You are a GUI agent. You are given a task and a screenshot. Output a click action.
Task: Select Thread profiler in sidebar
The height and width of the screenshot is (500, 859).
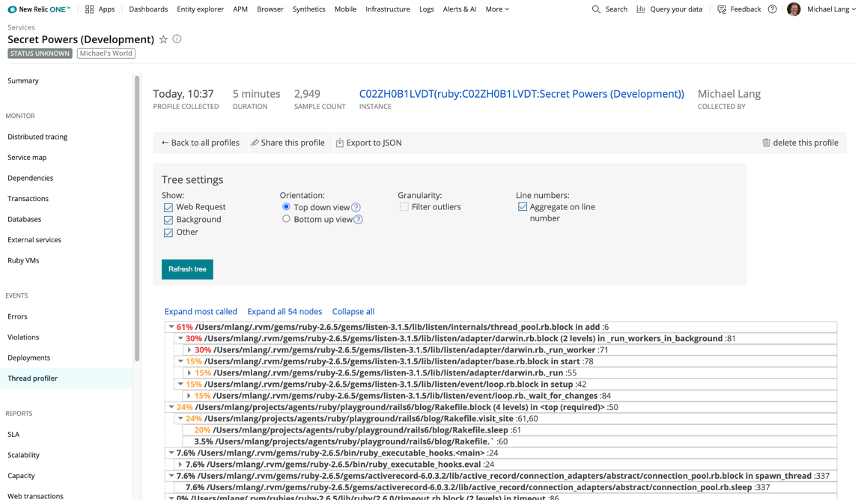click(66, 378)
